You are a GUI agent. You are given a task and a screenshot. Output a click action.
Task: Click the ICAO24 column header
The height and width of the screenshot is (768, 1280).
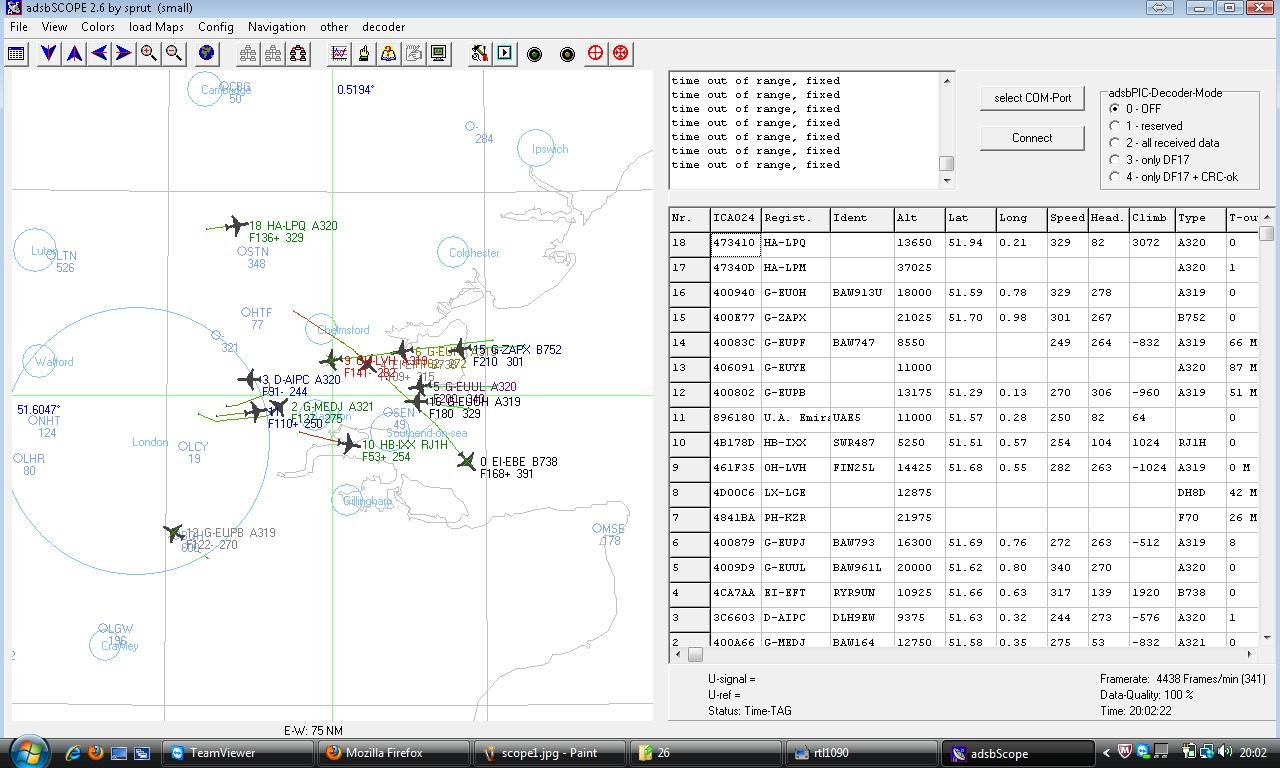(x=735, y=218)
